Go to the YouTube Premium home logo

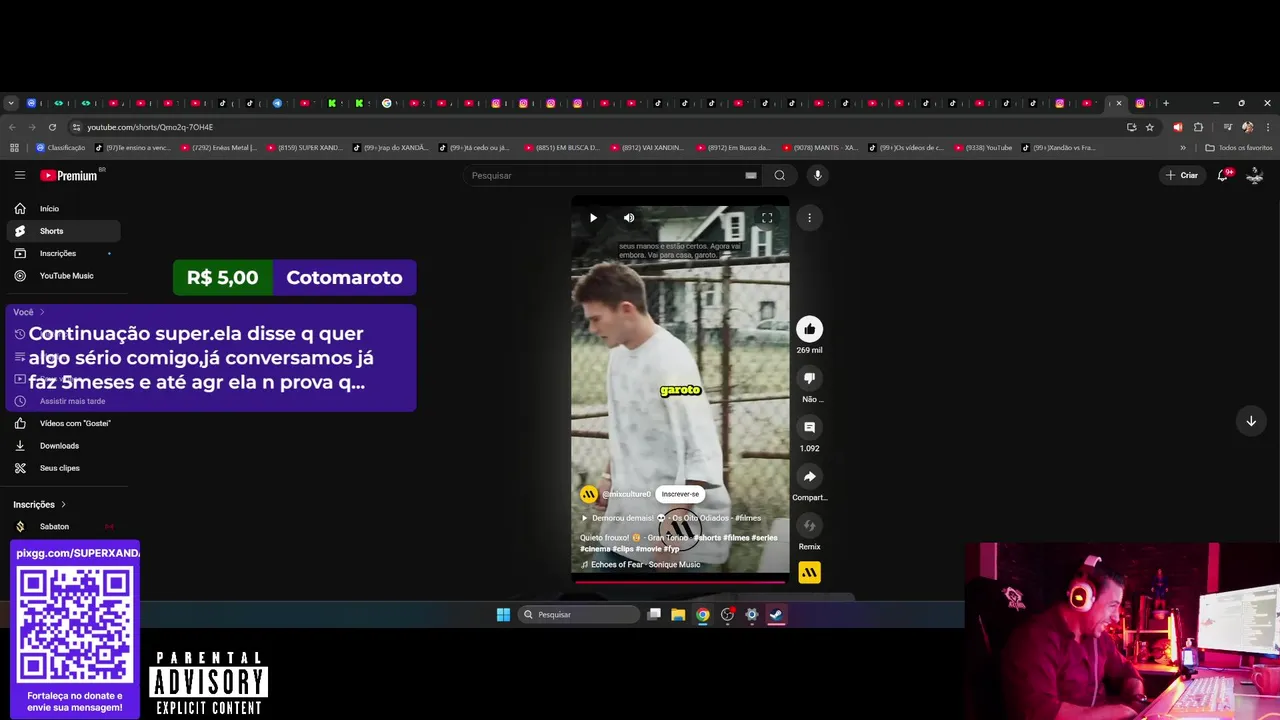click(69, 175)
